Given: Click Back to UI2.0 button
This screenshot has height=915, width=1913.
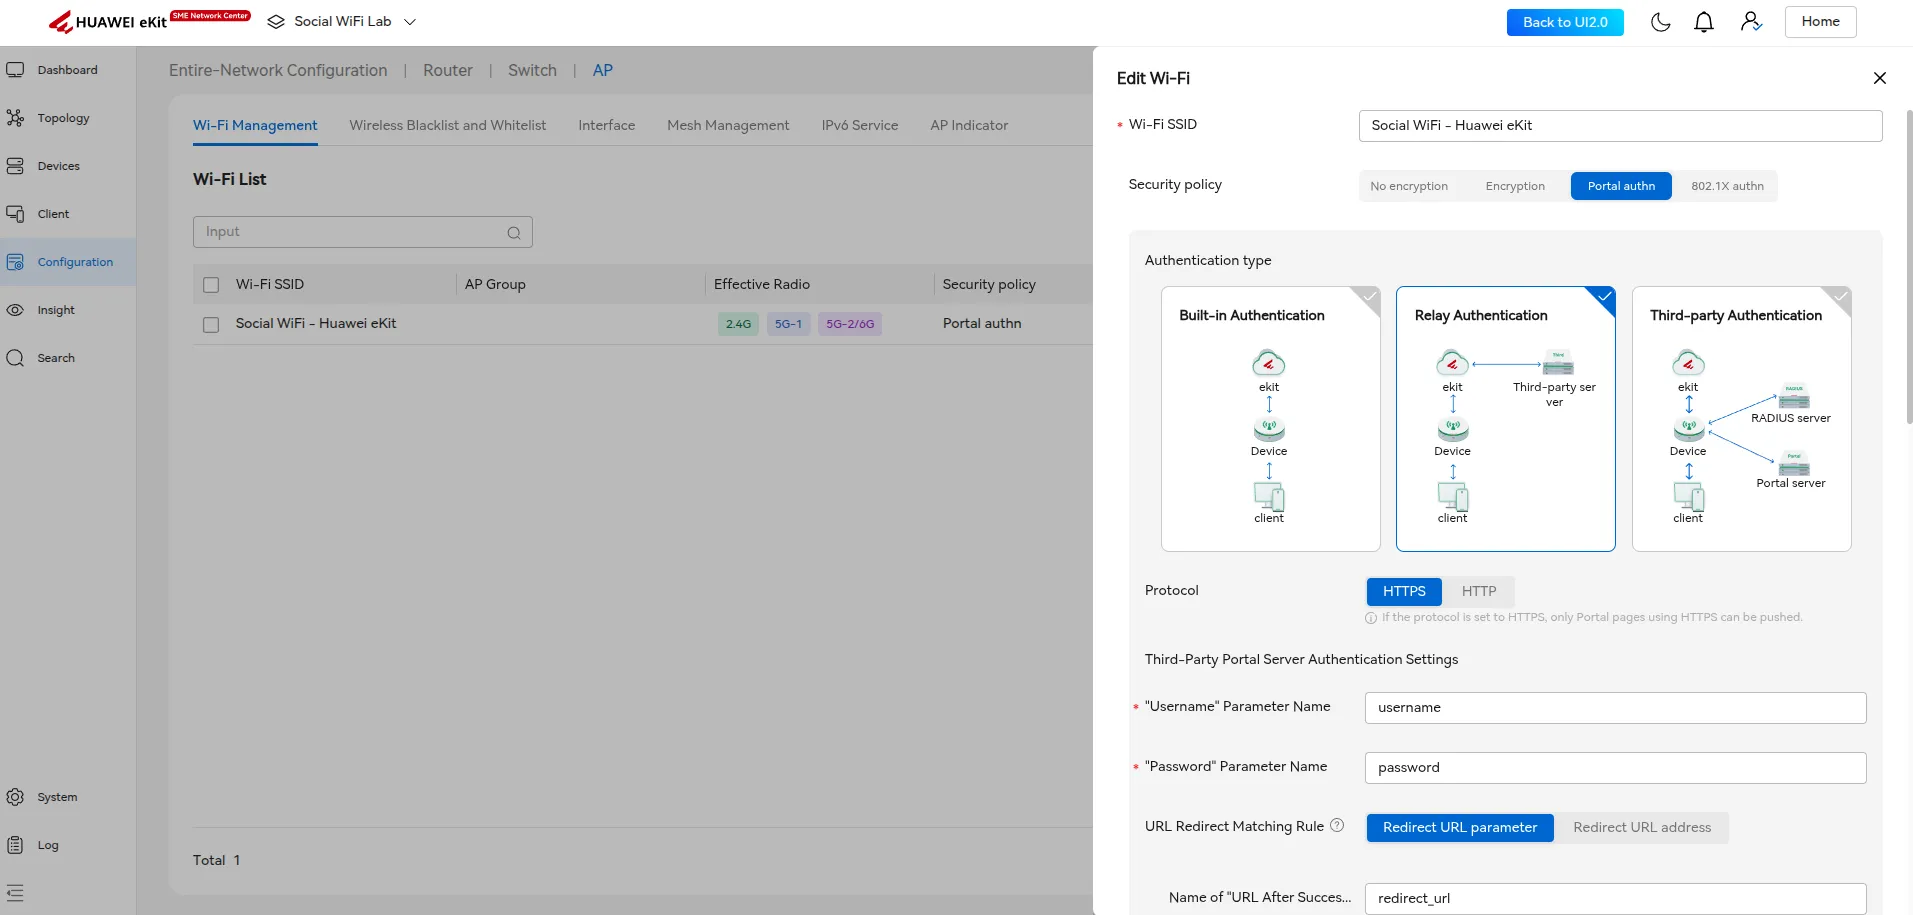Looking at the screenshot, I should (x=1564, y=22).
